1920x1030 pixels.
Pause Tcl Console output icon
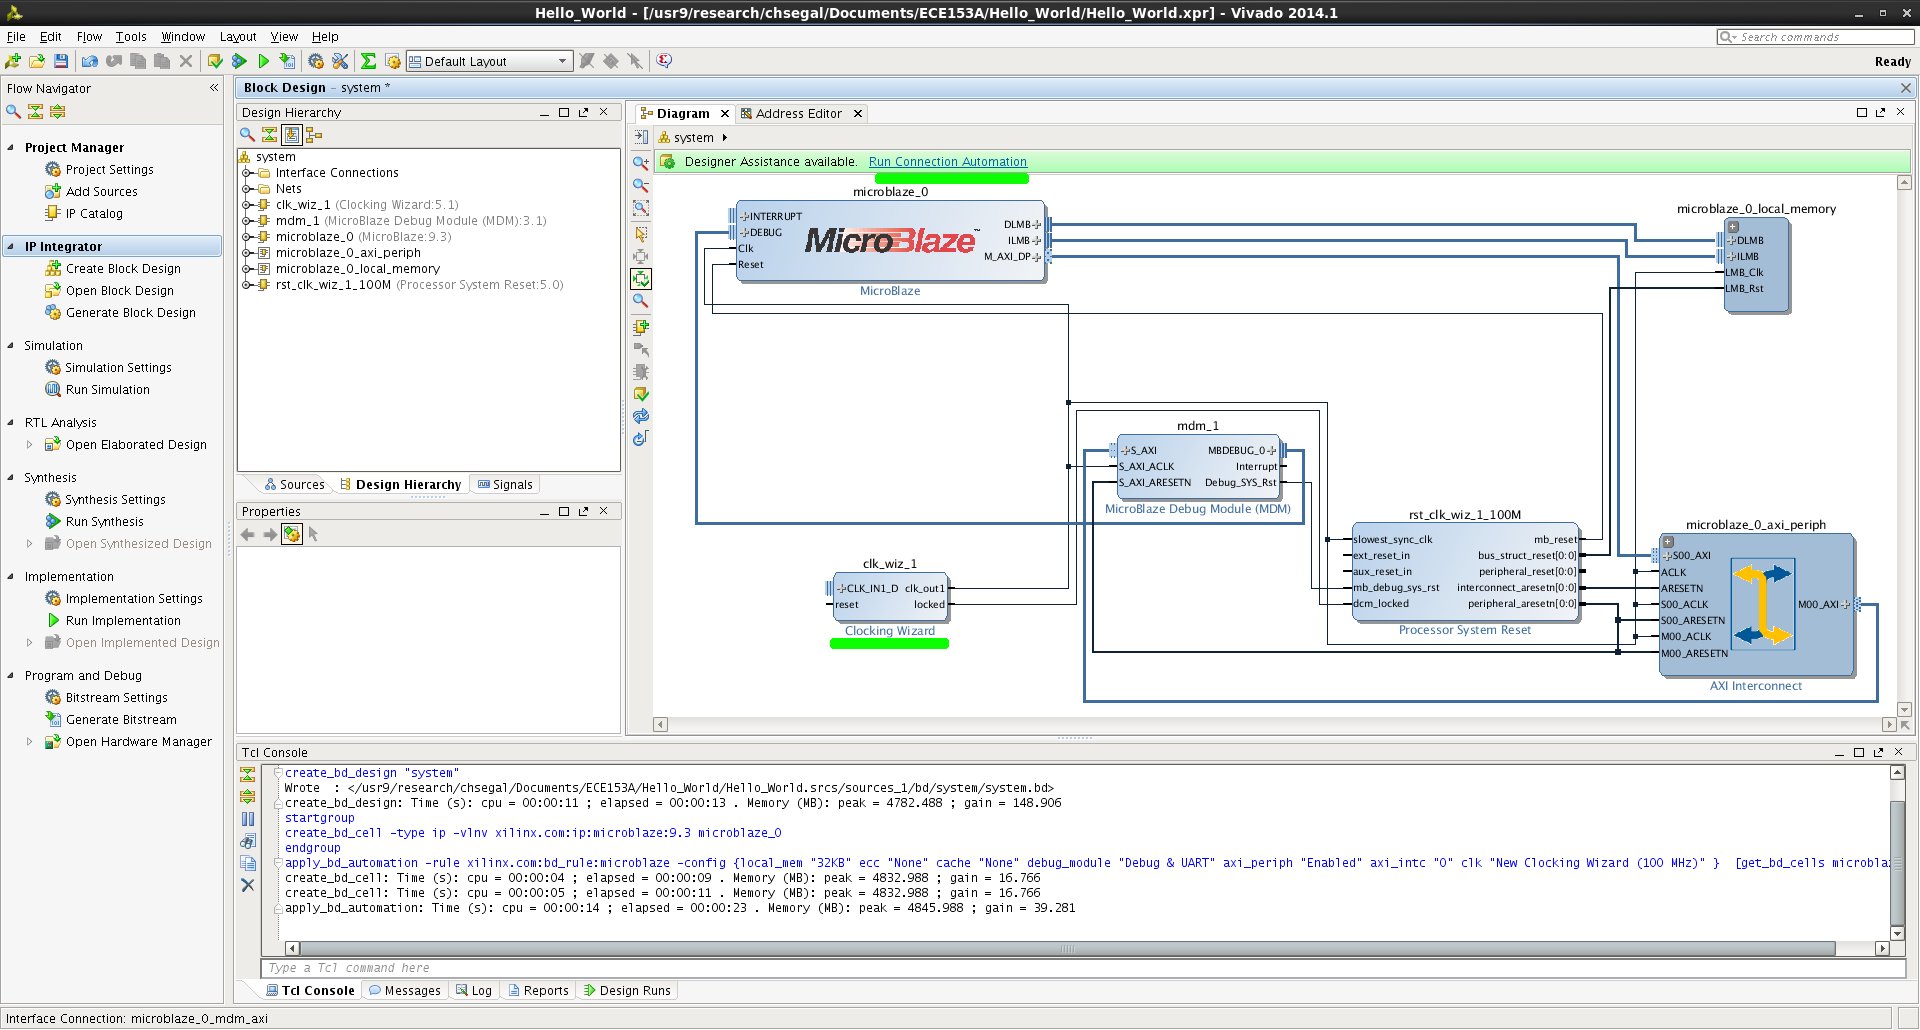(248, 819)
